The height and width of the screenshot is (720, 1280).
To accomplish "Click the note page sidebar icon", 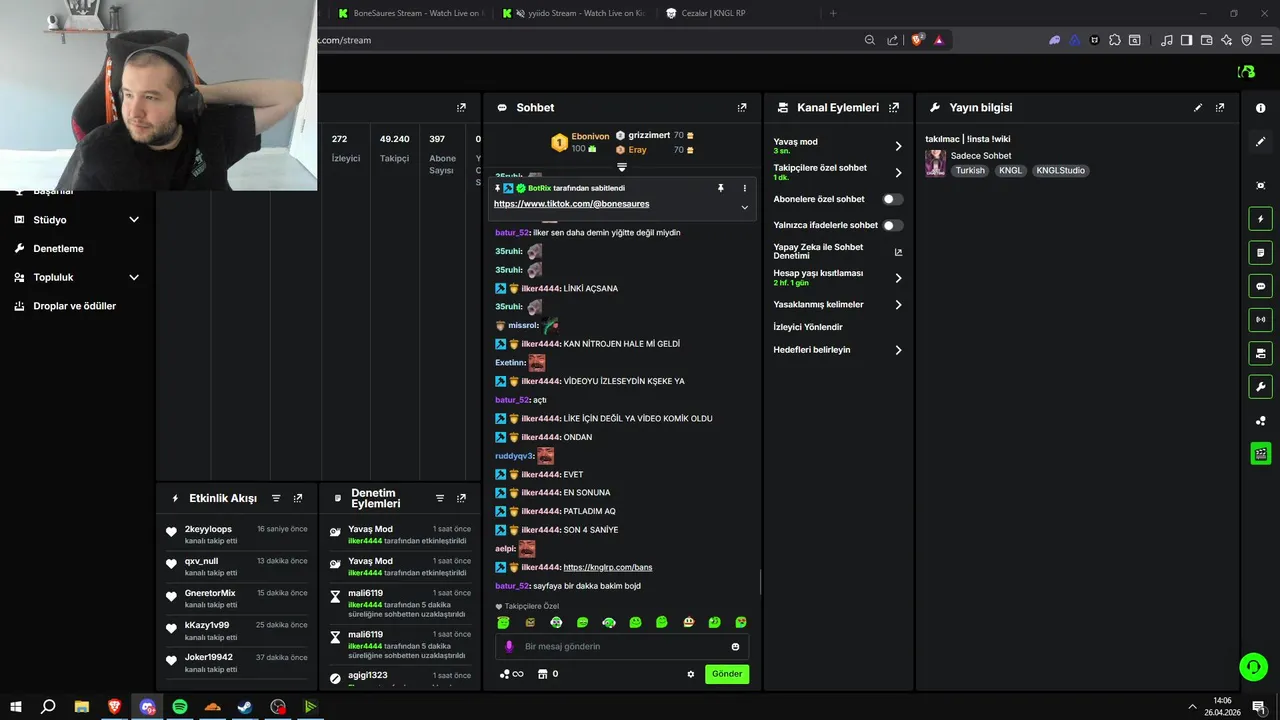I will (x=1260, y=253).
